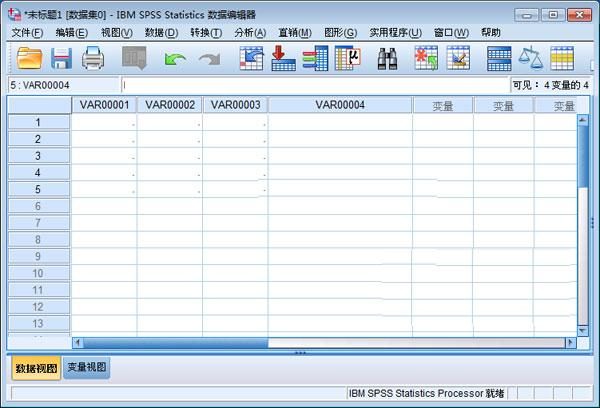600x408 pixels.
Task: Click the SPSS app icon in title bar
Action: pos(15,15)
